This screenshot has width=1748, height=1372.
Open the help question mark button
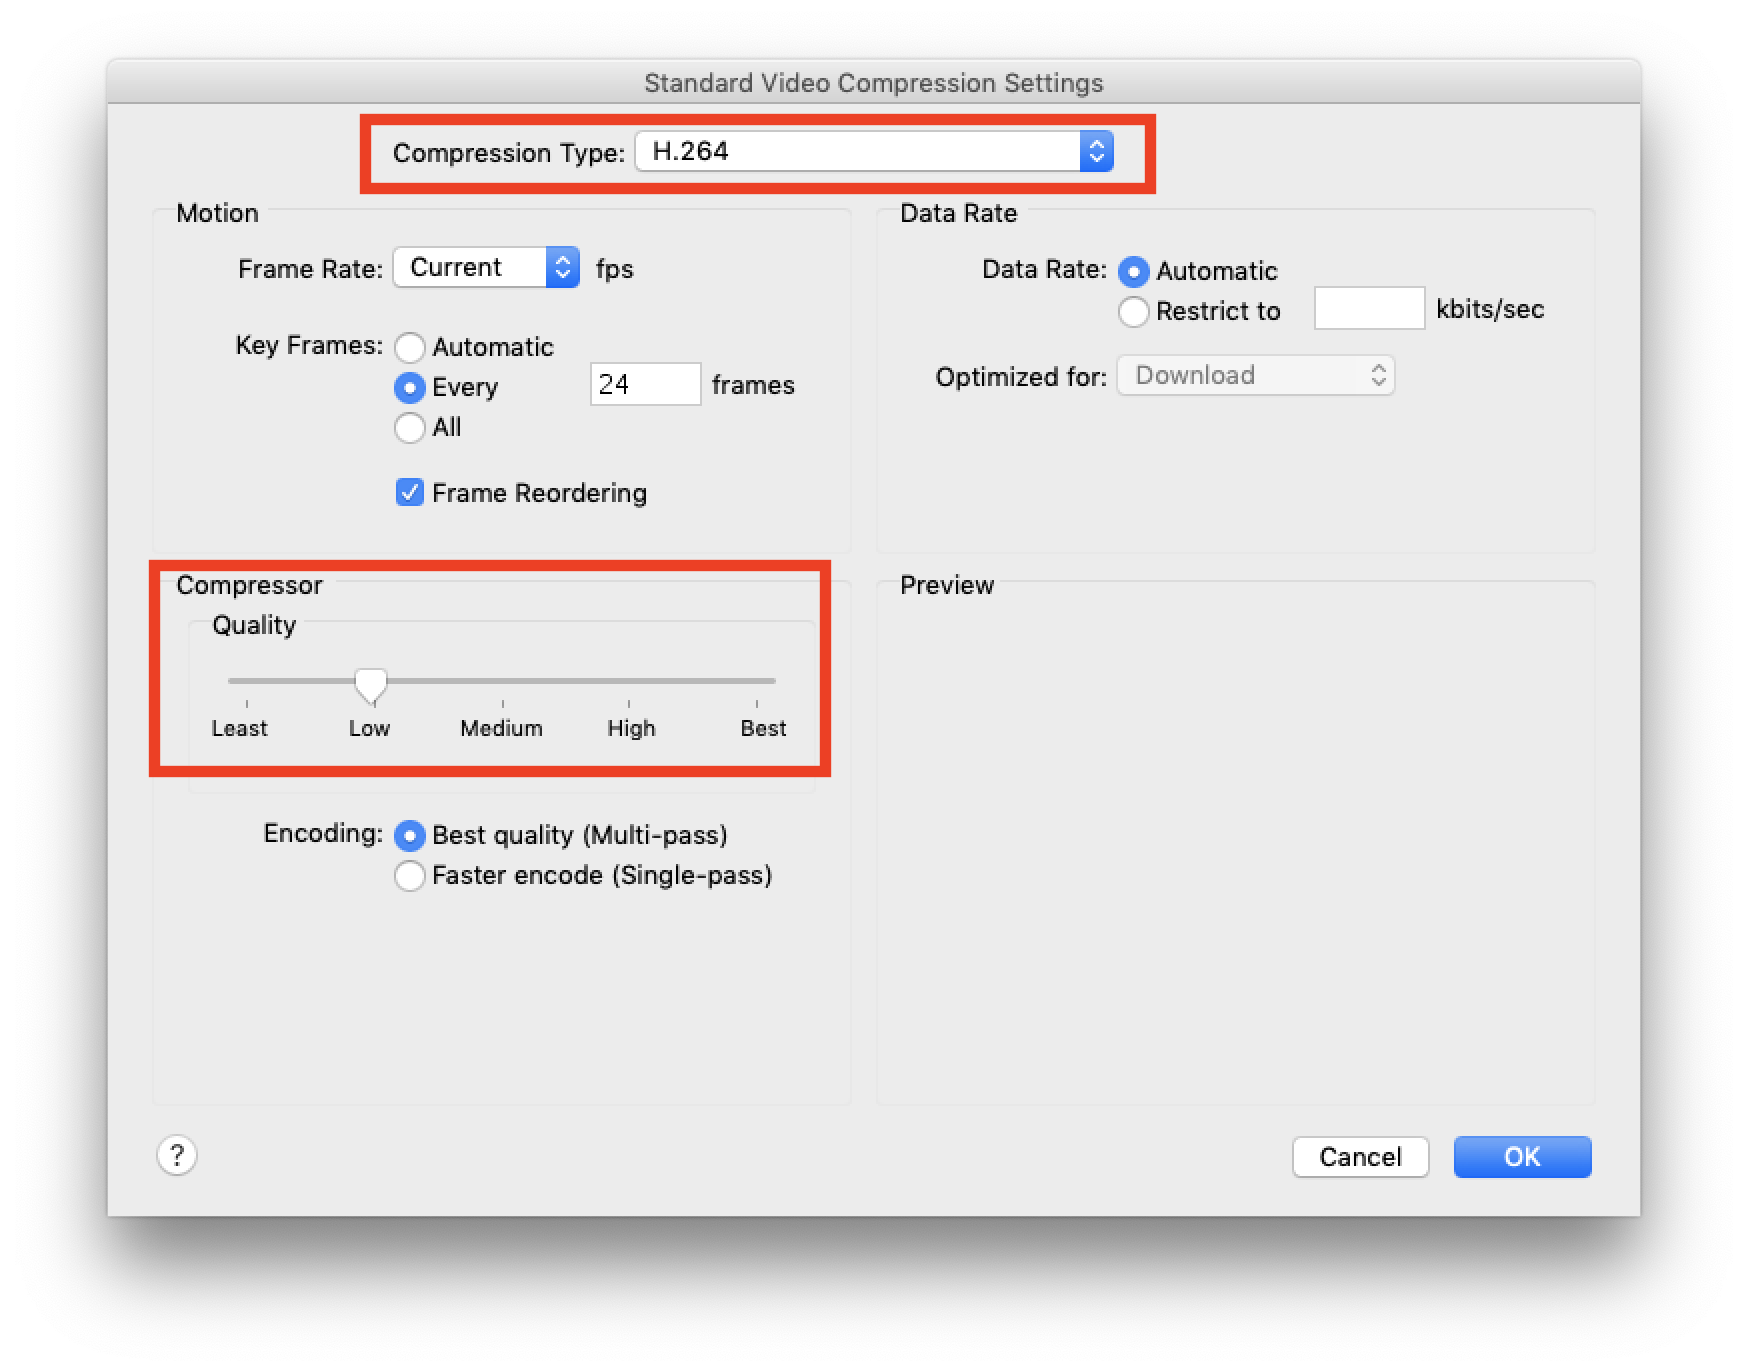[177, 1156]
